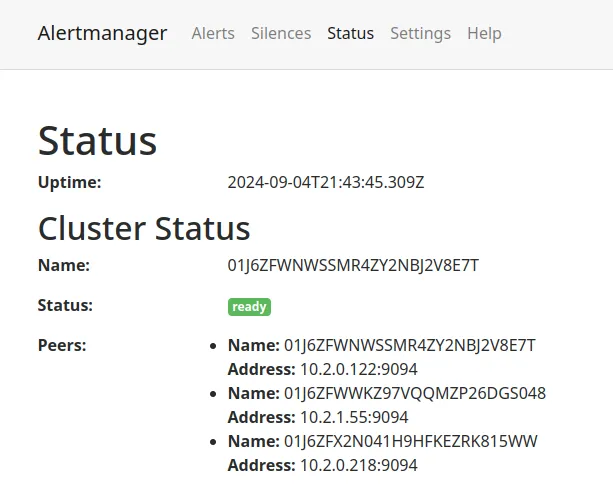Select the Status navigation item
The height and width of the screenshot is (501, 613).
pyautogui.click(x=350, y=33)
